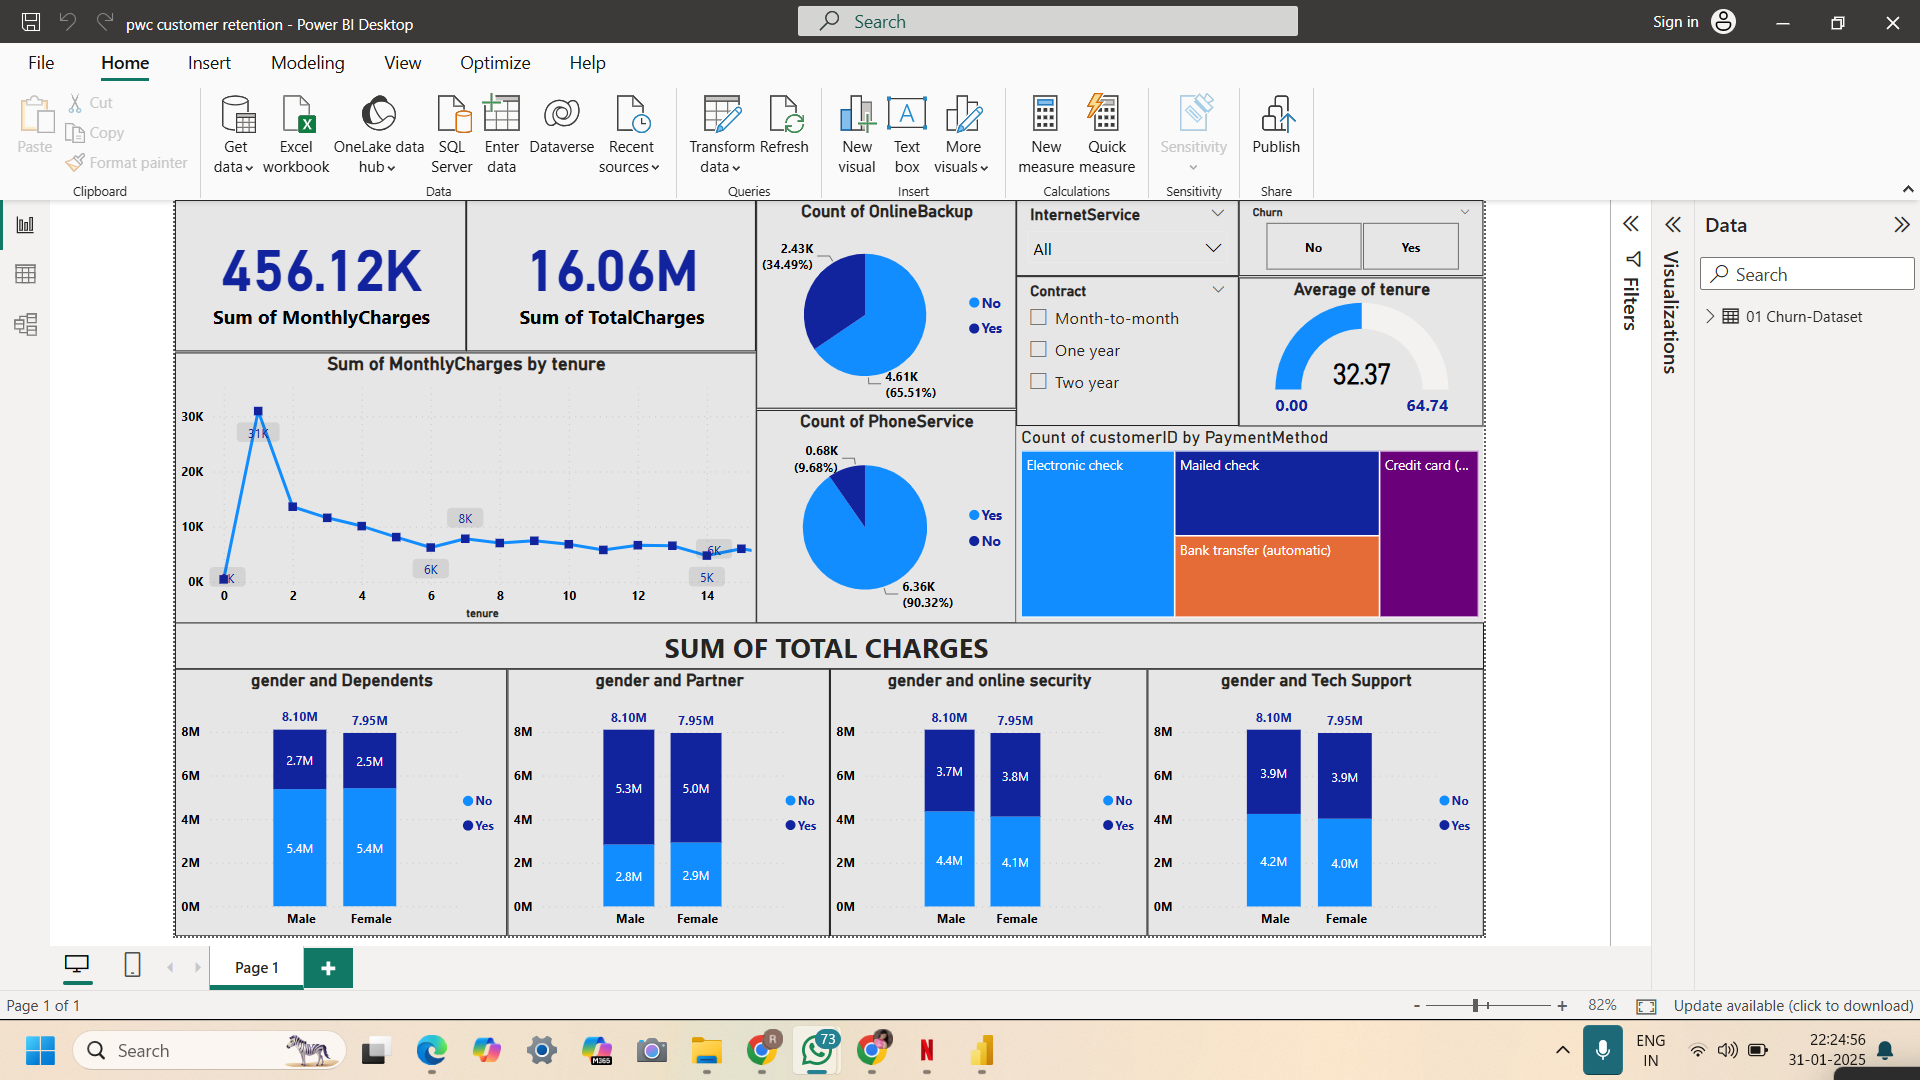The height and width of the screenshot is (1080, 1920).
Task: Collapse the Data pane
Action: click(1901, 224)
